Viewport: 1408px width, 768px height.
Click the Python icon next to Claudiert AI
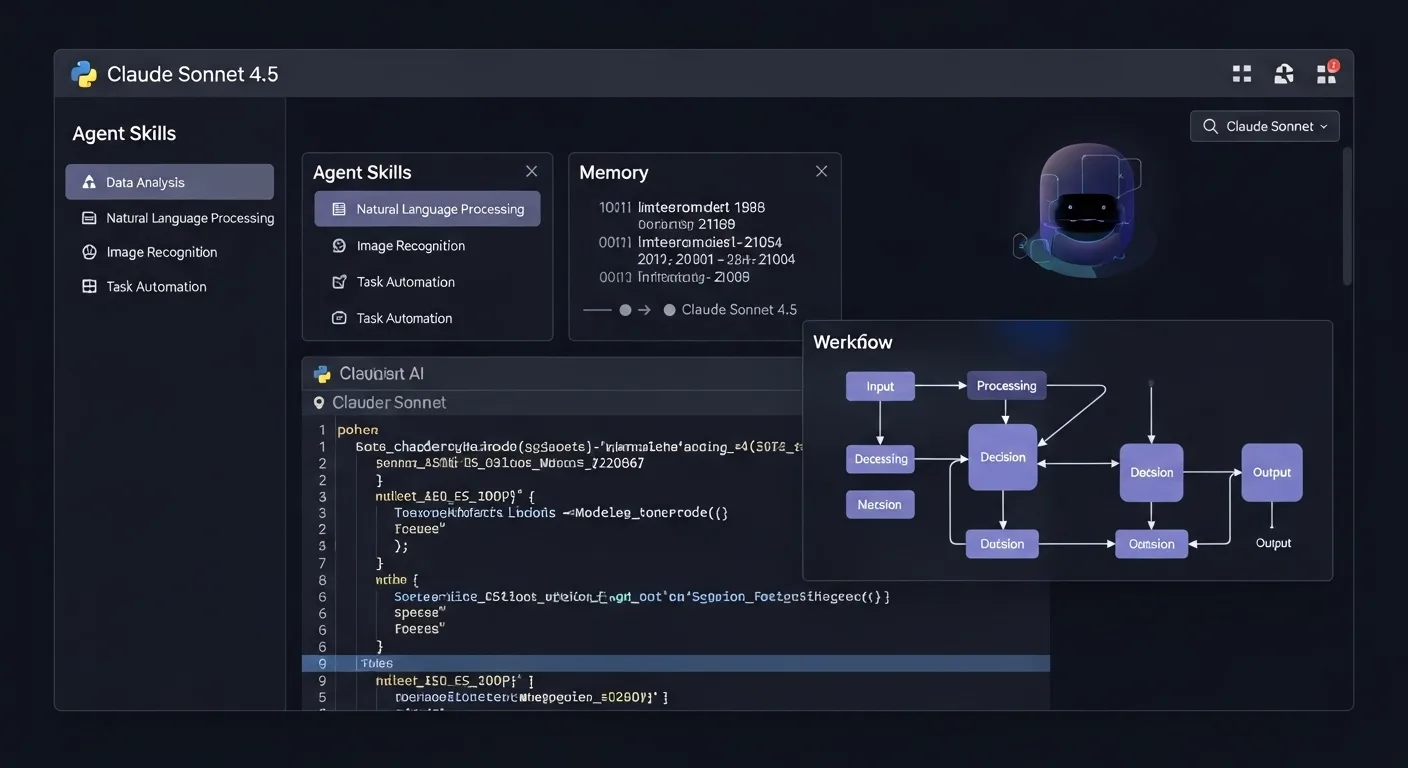[322, 374]
